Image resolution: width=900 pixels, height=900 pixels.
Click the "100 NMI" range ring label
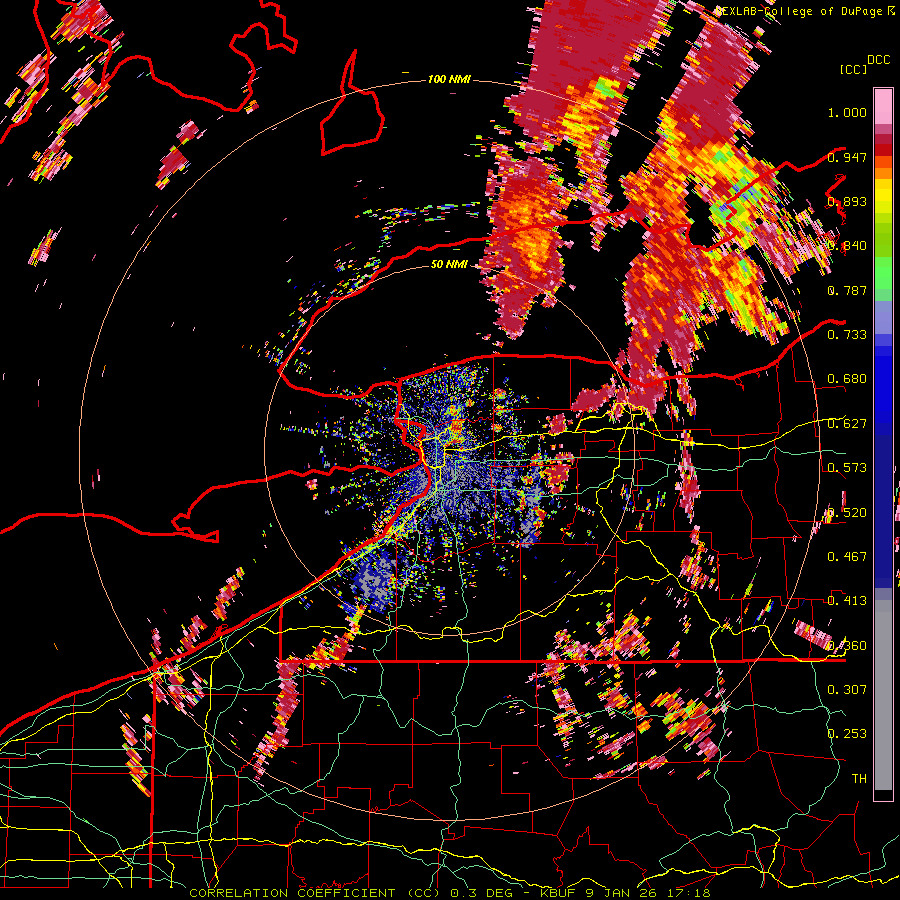[449, 79]
